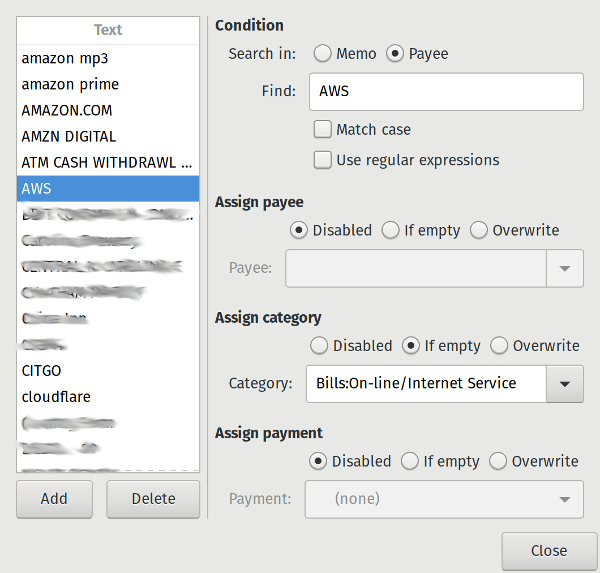Set Assign payment to Overwrite
The height and width of the screenshot is (573, 600).
click(498, 461)
